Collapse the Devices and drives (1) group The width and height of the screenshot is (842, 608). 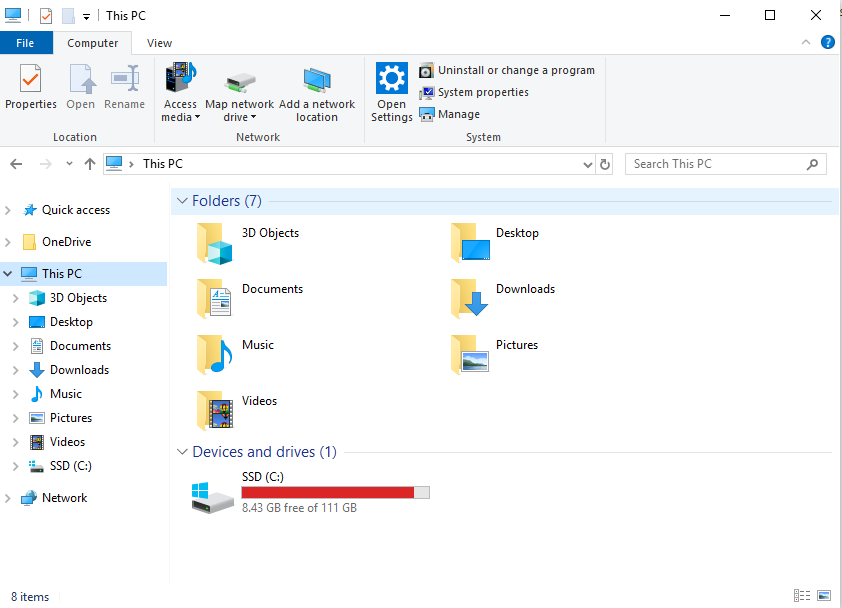182,452
